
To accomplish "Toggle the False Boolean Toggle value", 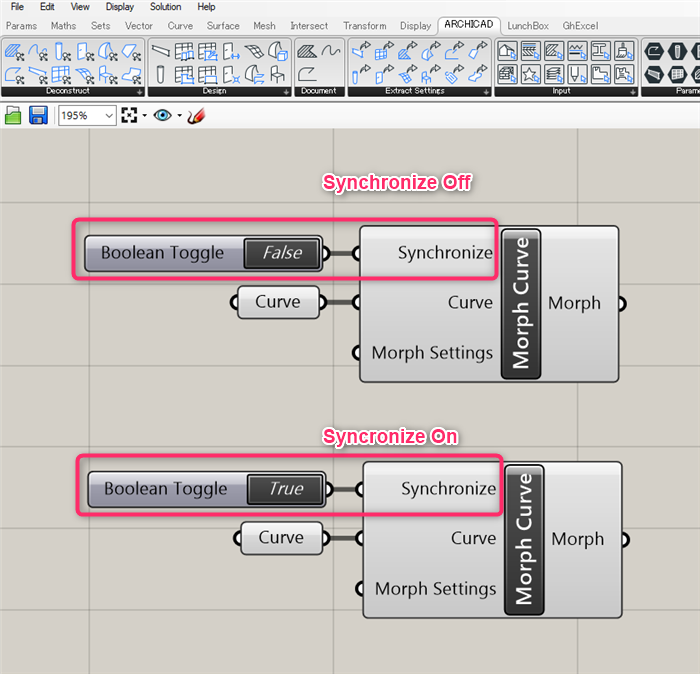I will point(282,253).
